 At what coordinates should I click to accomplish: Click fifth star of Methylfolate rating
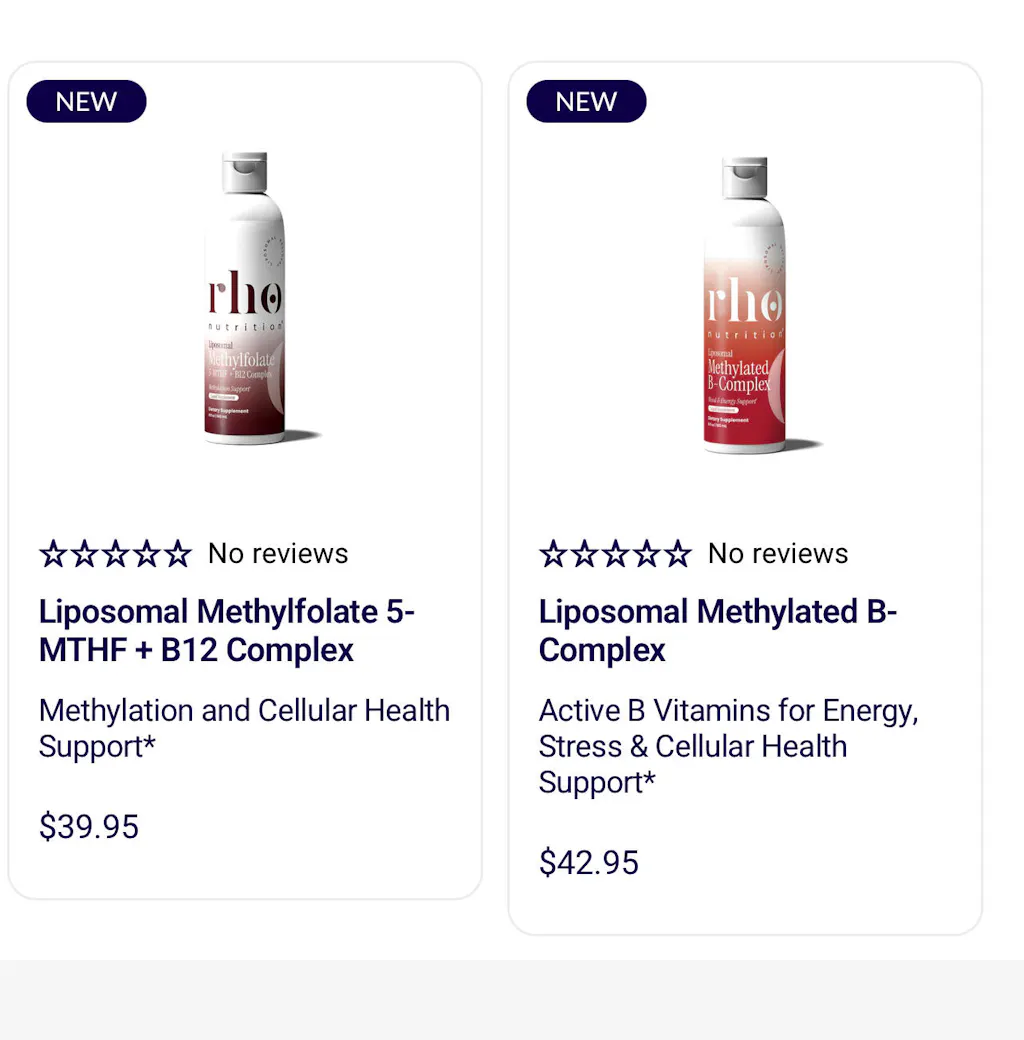(177, 554)
